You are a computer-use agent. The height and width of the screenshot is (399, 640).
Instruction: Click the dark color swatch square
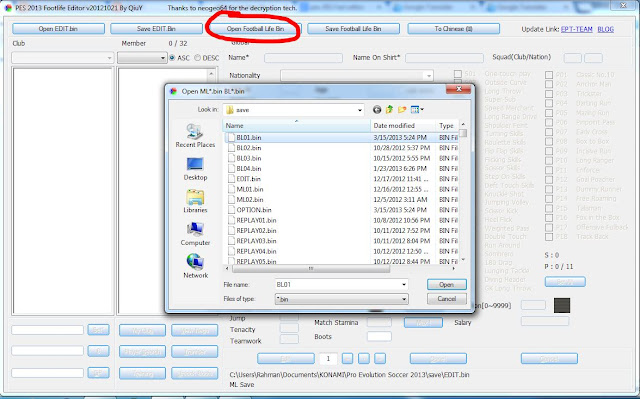coord(562,305)
